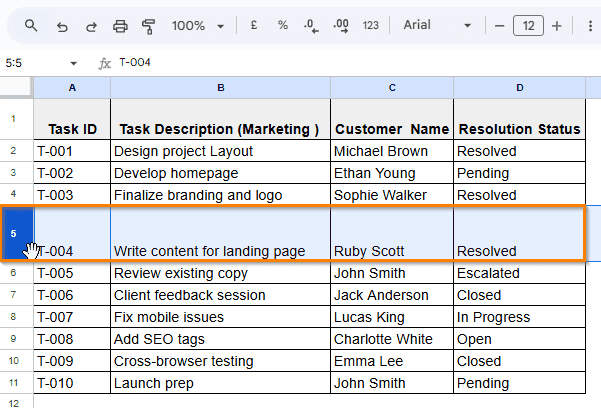601x408 pixels.
Task: Increase font size with plus button
Action: 557,25
